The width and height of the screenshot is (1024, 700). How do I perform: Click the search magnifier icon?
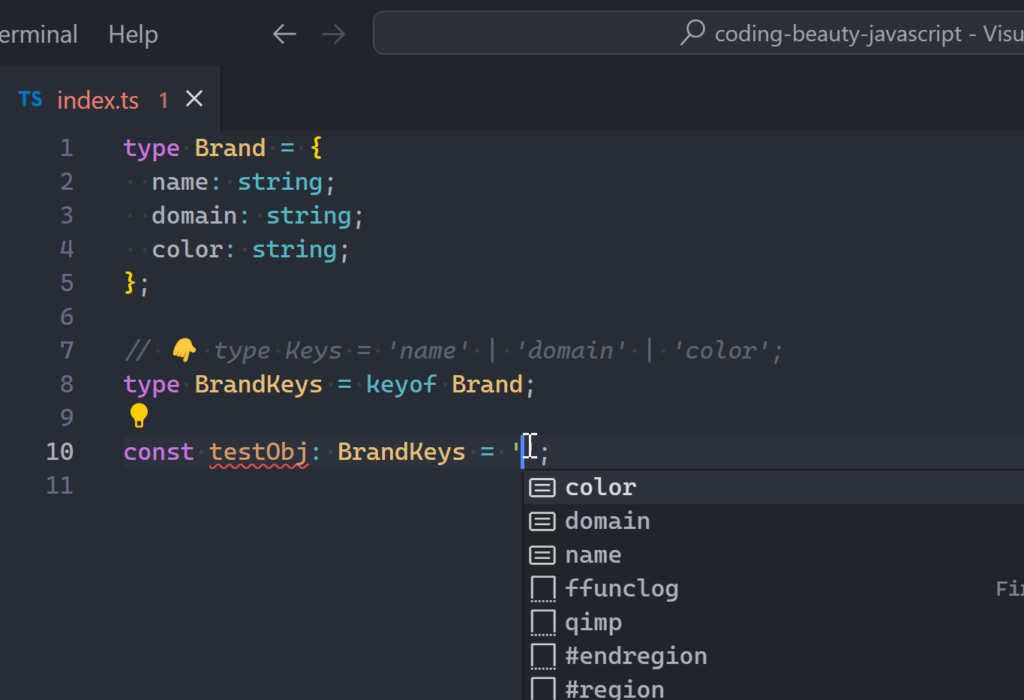pos(692,33)
